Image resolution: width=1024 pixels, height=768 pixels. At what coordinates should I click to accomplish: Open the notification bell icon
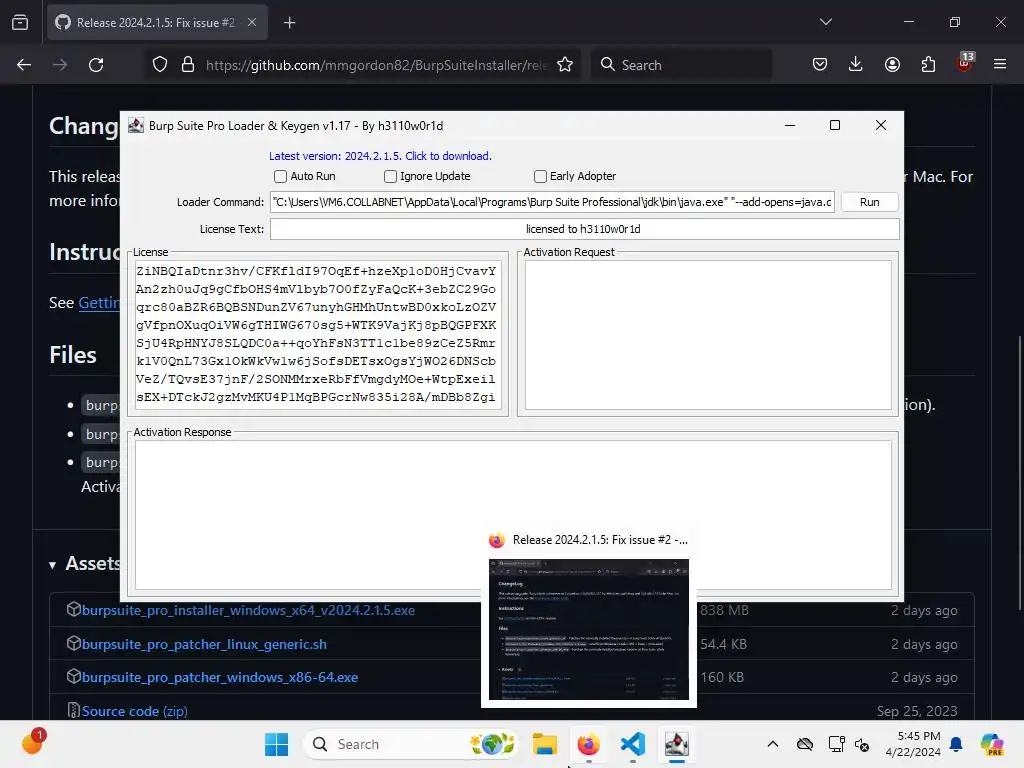pos(956,744)
